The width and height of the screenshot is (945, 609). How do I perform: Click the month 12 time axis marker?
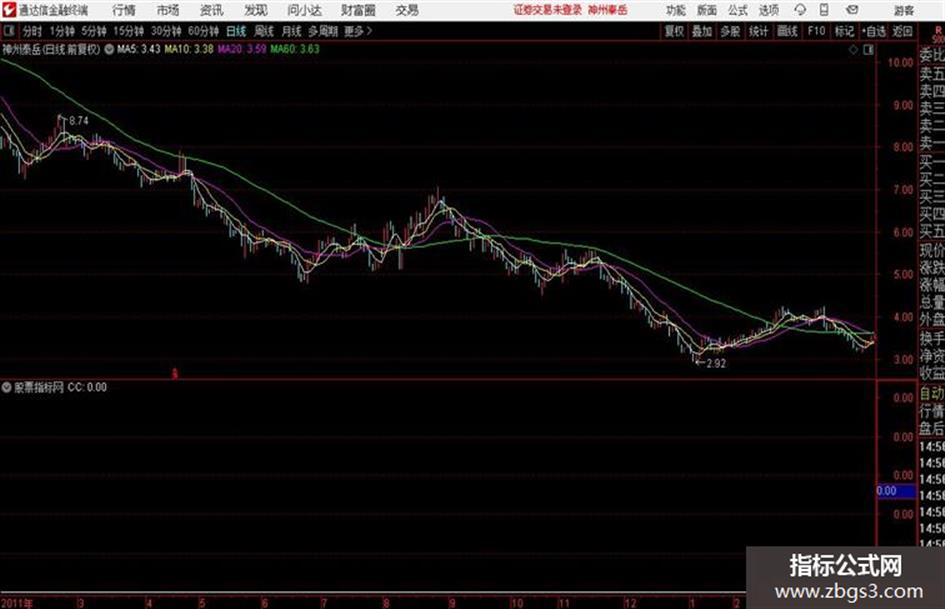tap(630, 603)
